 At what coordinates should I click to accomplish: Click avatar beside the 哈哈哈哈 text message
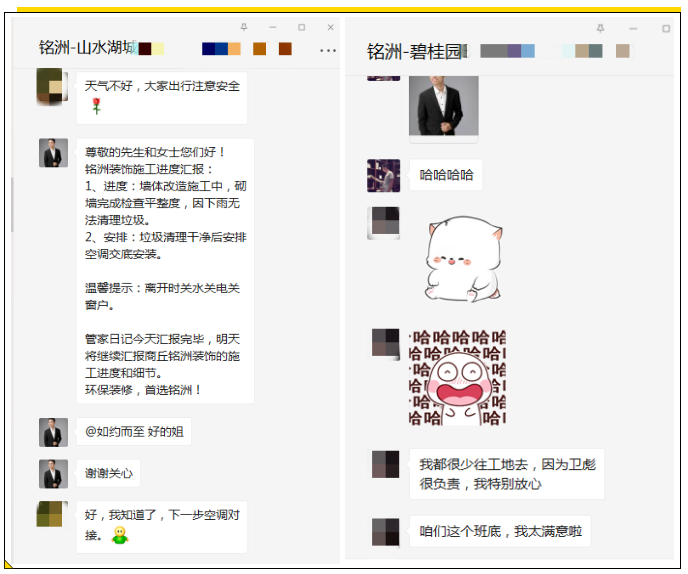[383, 175]
